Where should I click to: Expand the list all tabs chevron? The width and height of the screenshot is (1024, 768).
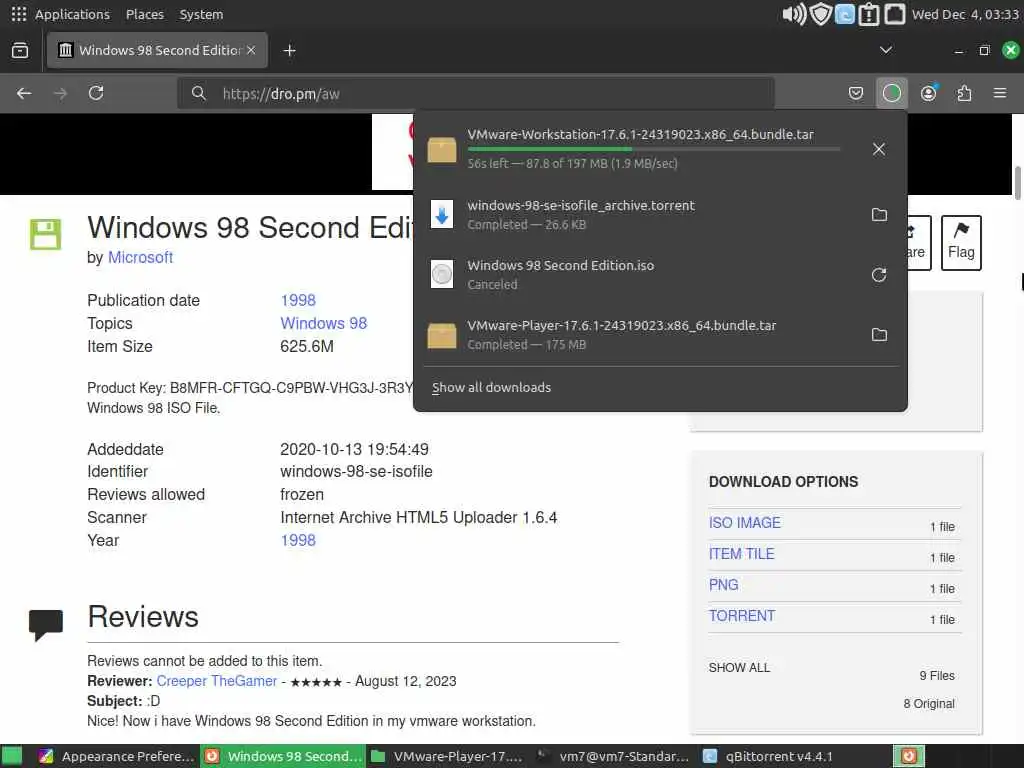tap(886, 50)
